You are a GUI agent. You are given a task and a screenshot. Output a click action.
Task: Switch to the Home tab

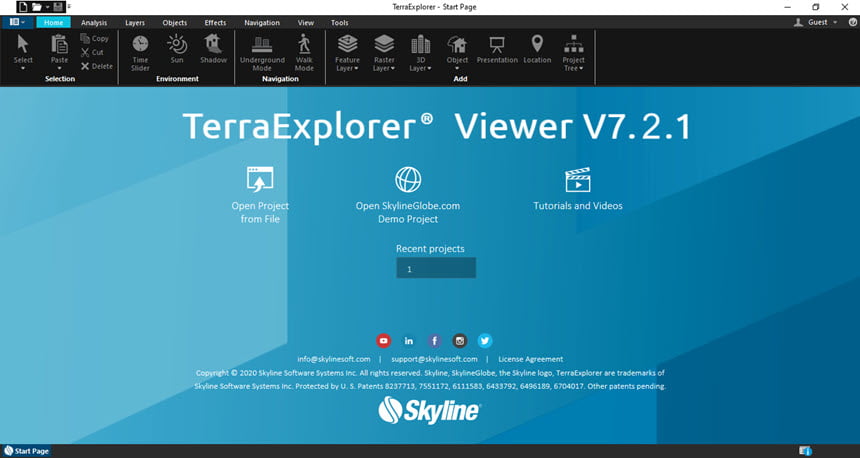53,22
